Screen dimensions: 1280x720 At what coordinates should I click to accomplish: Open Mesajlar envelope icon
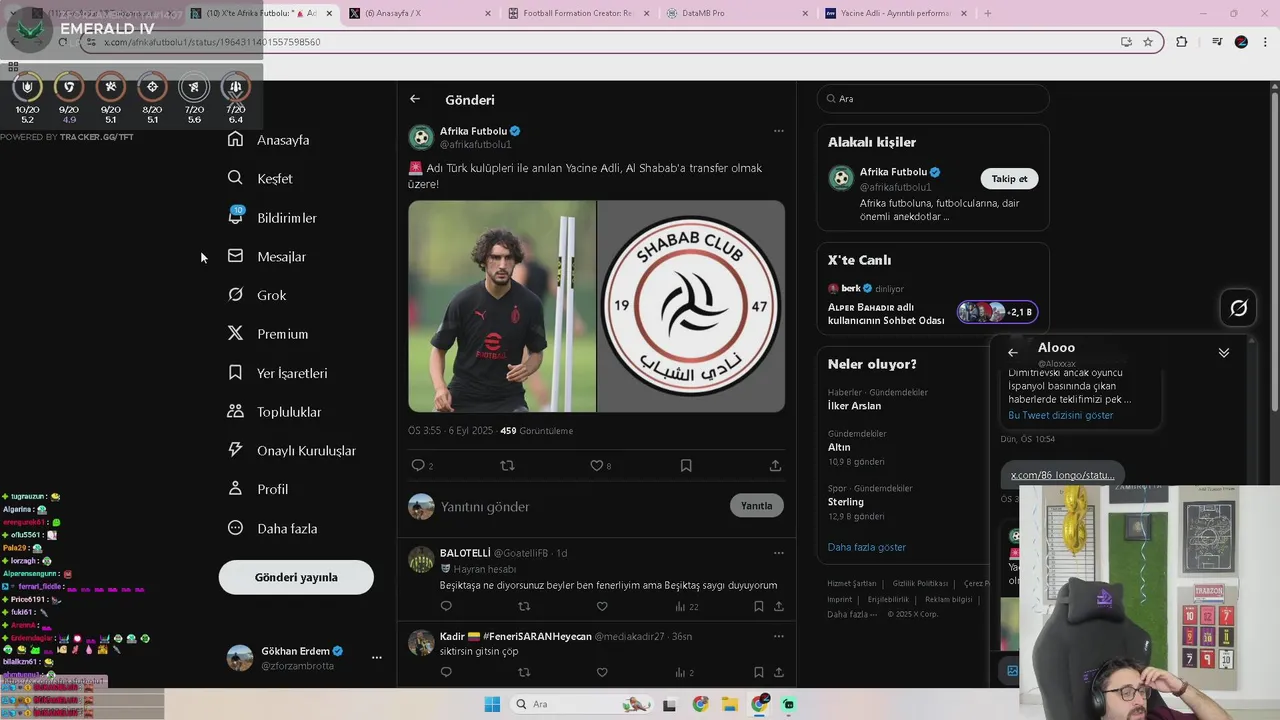point(235,256)
